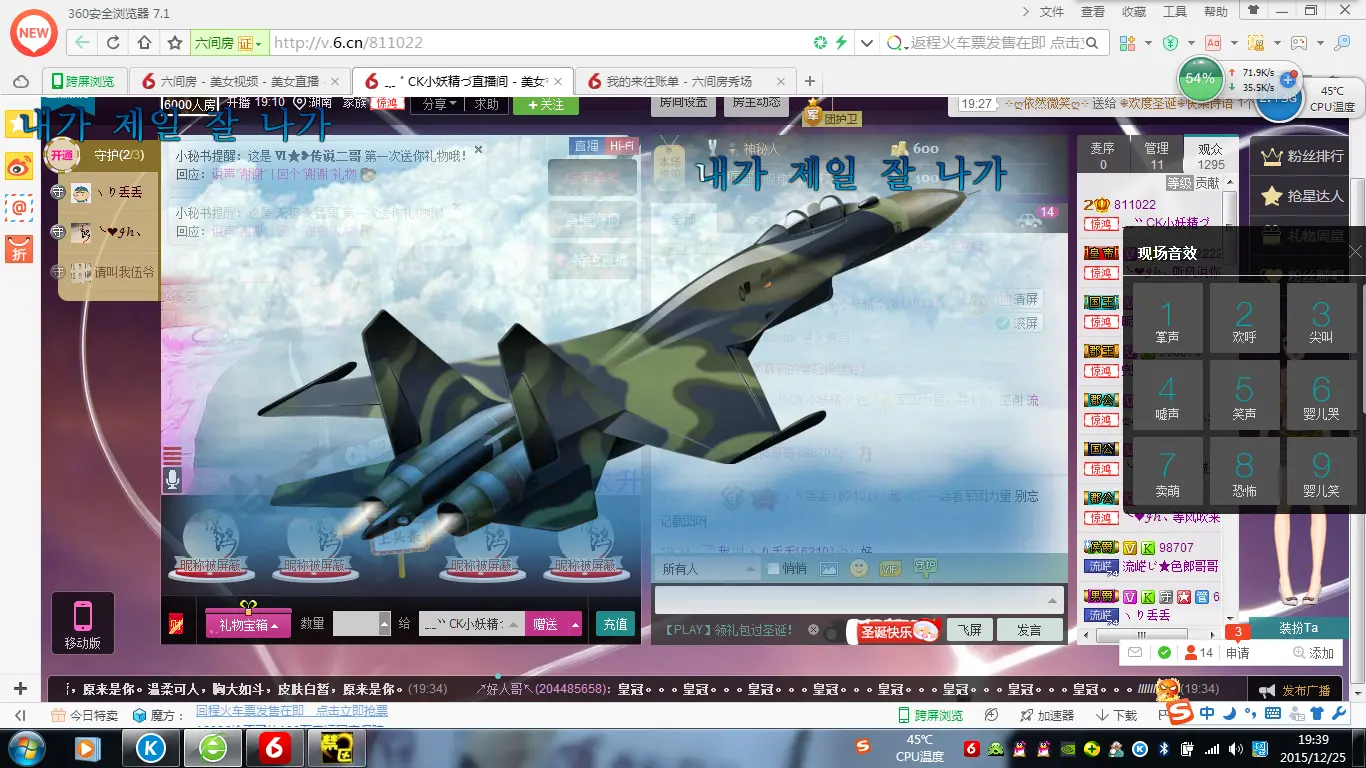The width and height of the screenshot is (1366, 768).
Task: Click the green online status check icon
Action: click(x=1164, y=653)
